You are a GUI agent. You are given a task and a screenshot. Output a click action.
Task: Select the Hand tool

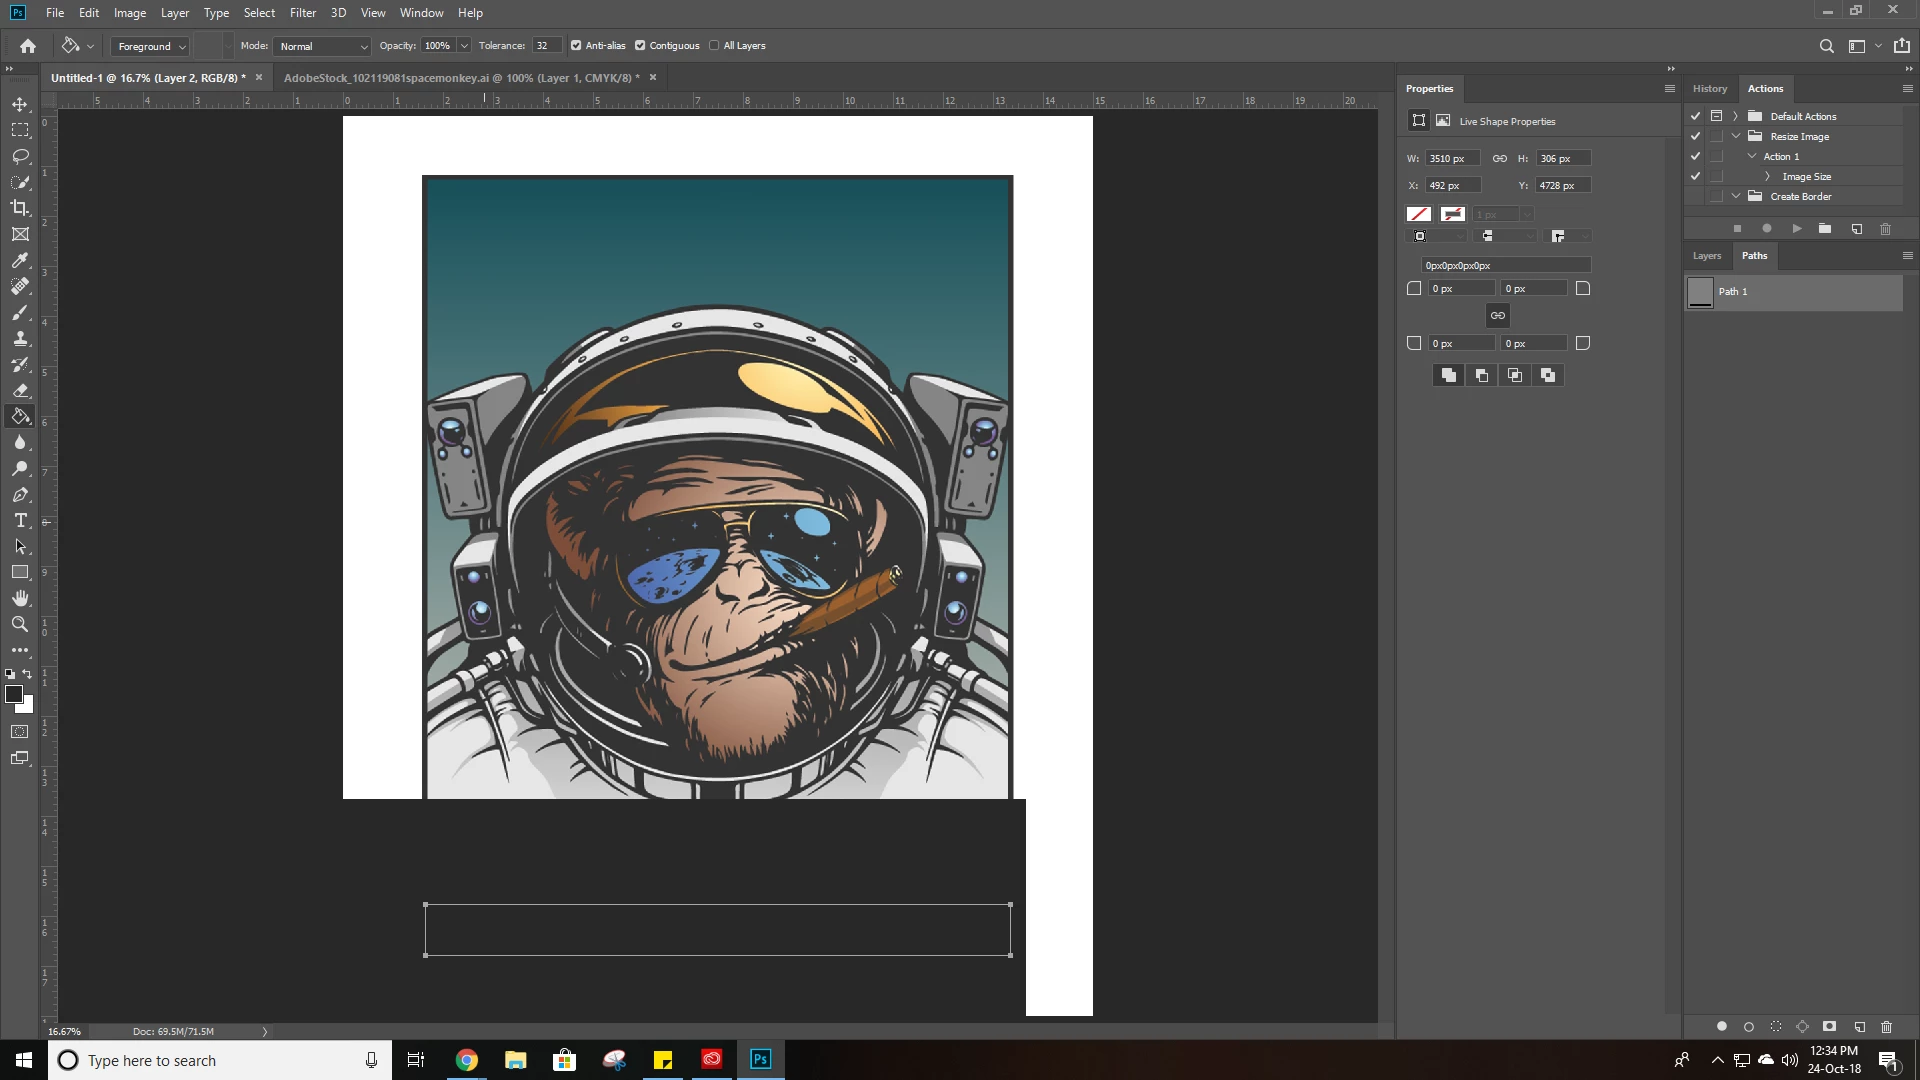[20, 598]
